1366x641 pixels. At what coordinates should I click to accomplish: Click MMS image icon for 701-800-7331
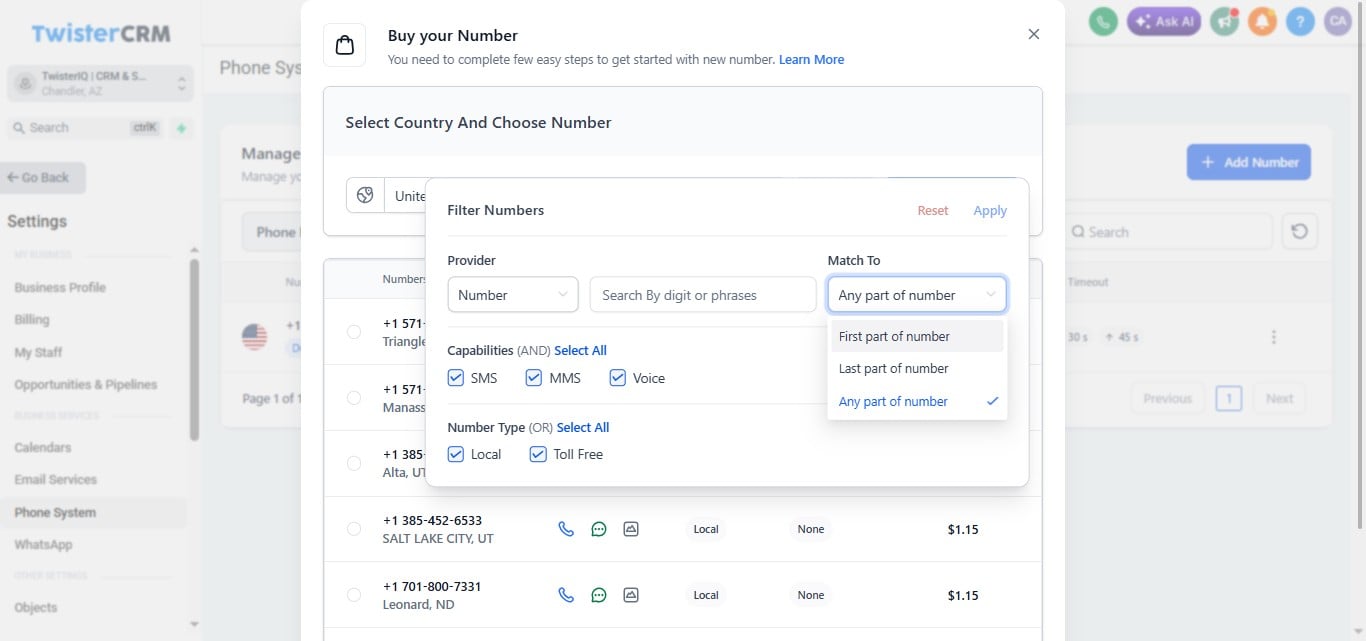tap(631, 595)
